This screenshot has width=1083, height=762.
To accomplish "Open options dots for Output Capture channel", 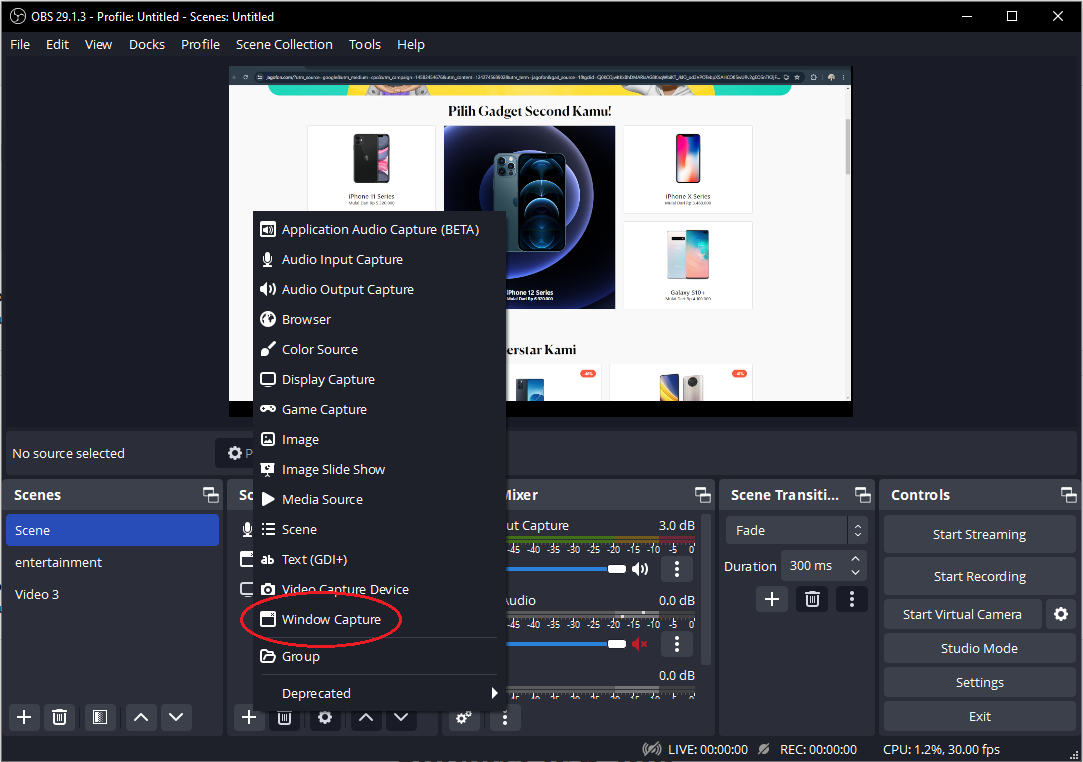I will (x=677, y=569).
